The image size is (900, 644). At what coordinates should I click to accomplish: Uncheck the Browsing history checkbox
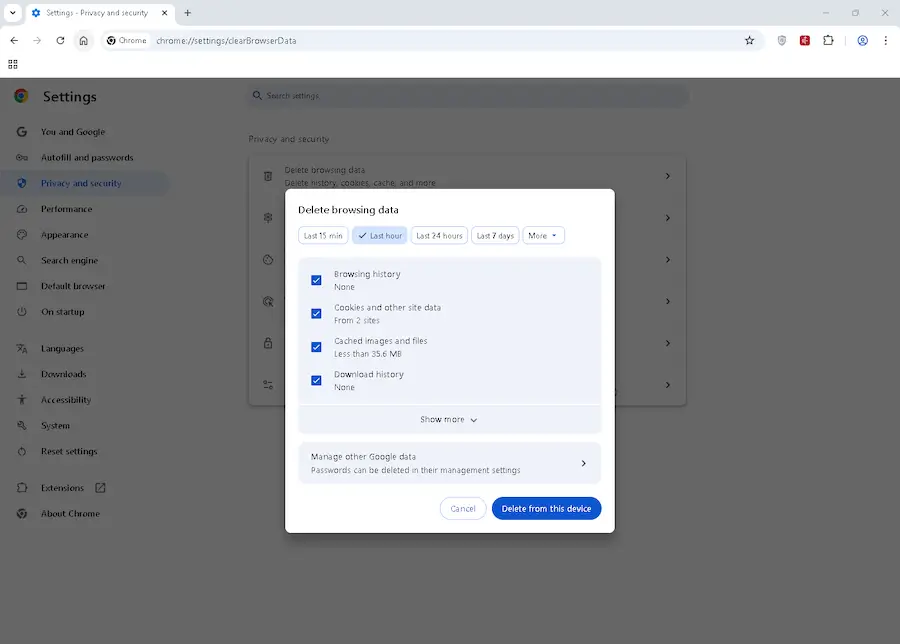click(316, 280)
